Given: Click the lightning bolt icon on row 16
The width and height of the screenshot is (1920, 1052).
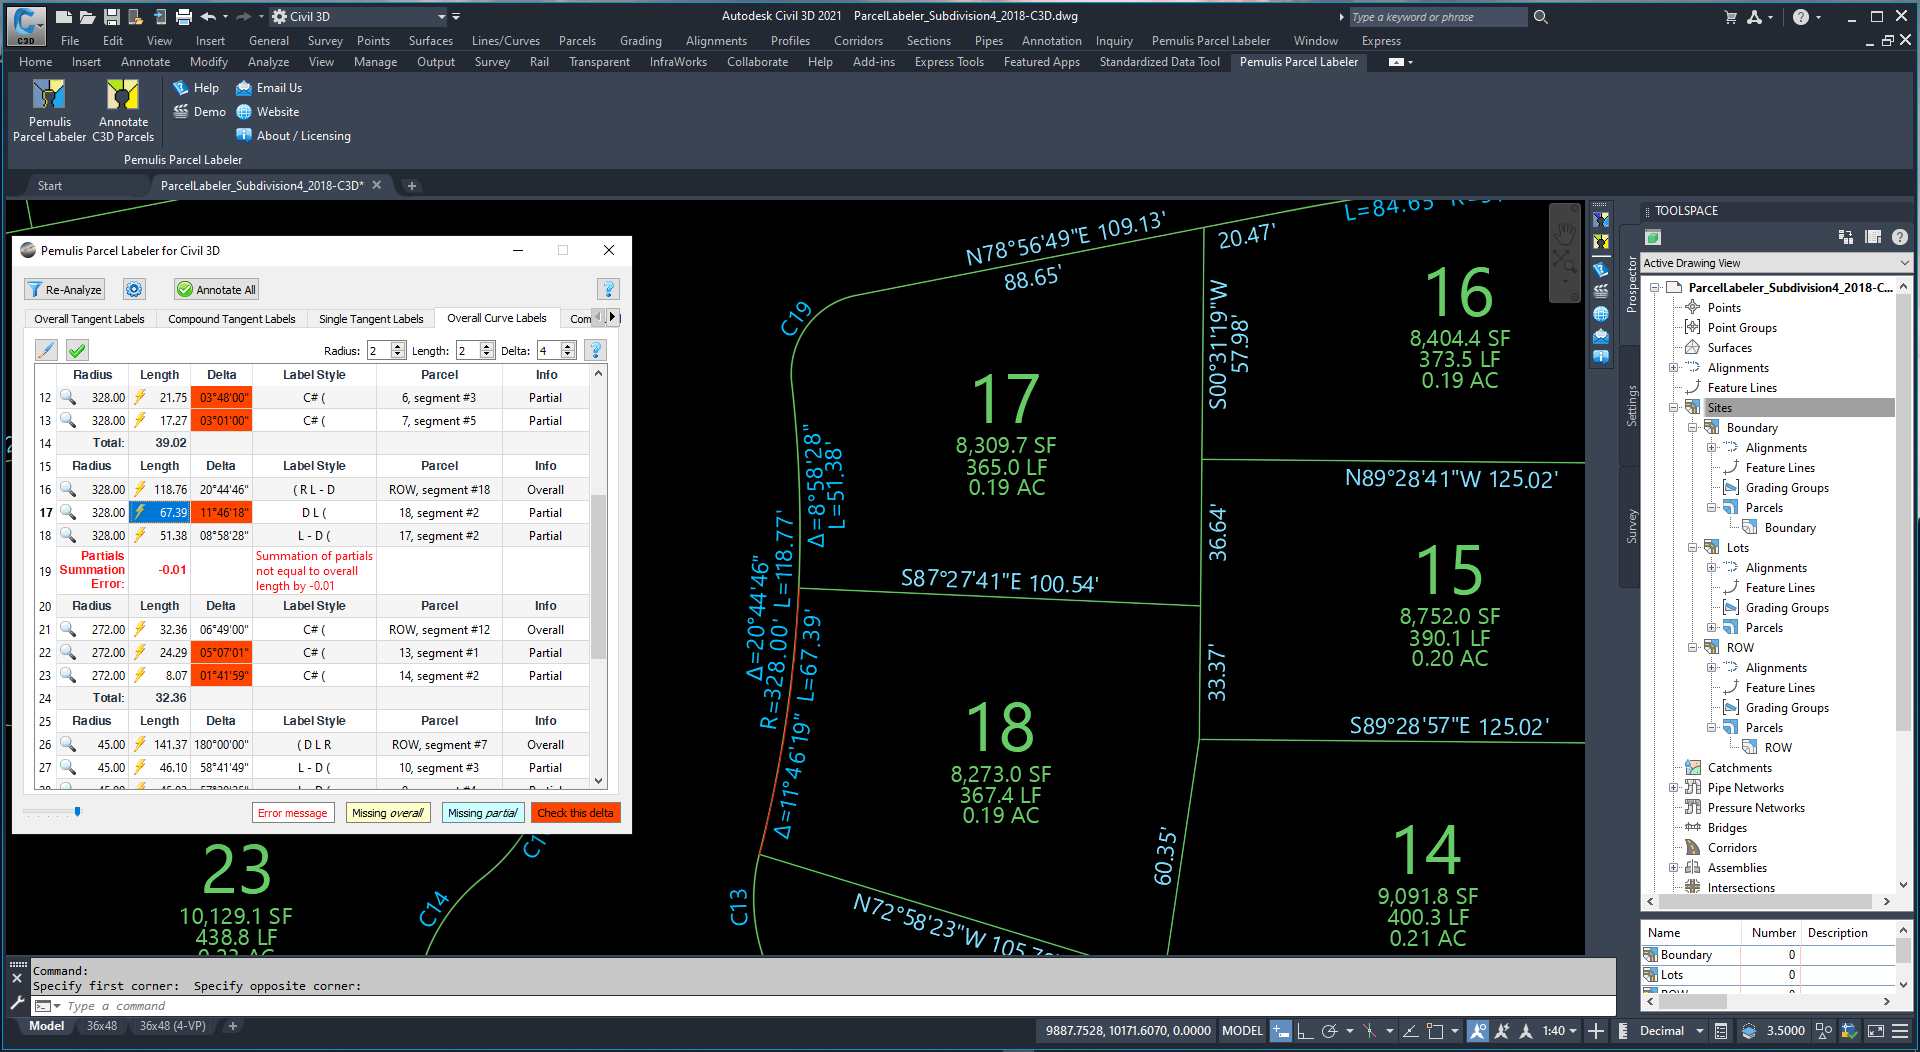Looking at the screenshot, I should pos(140,490).
